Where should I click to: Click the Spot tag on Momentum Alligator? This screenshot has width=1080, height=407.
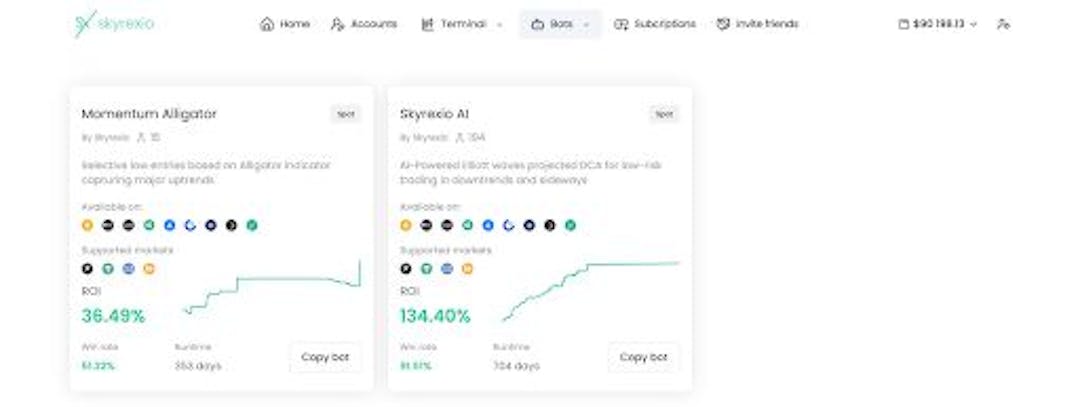[x=345, y=114]
